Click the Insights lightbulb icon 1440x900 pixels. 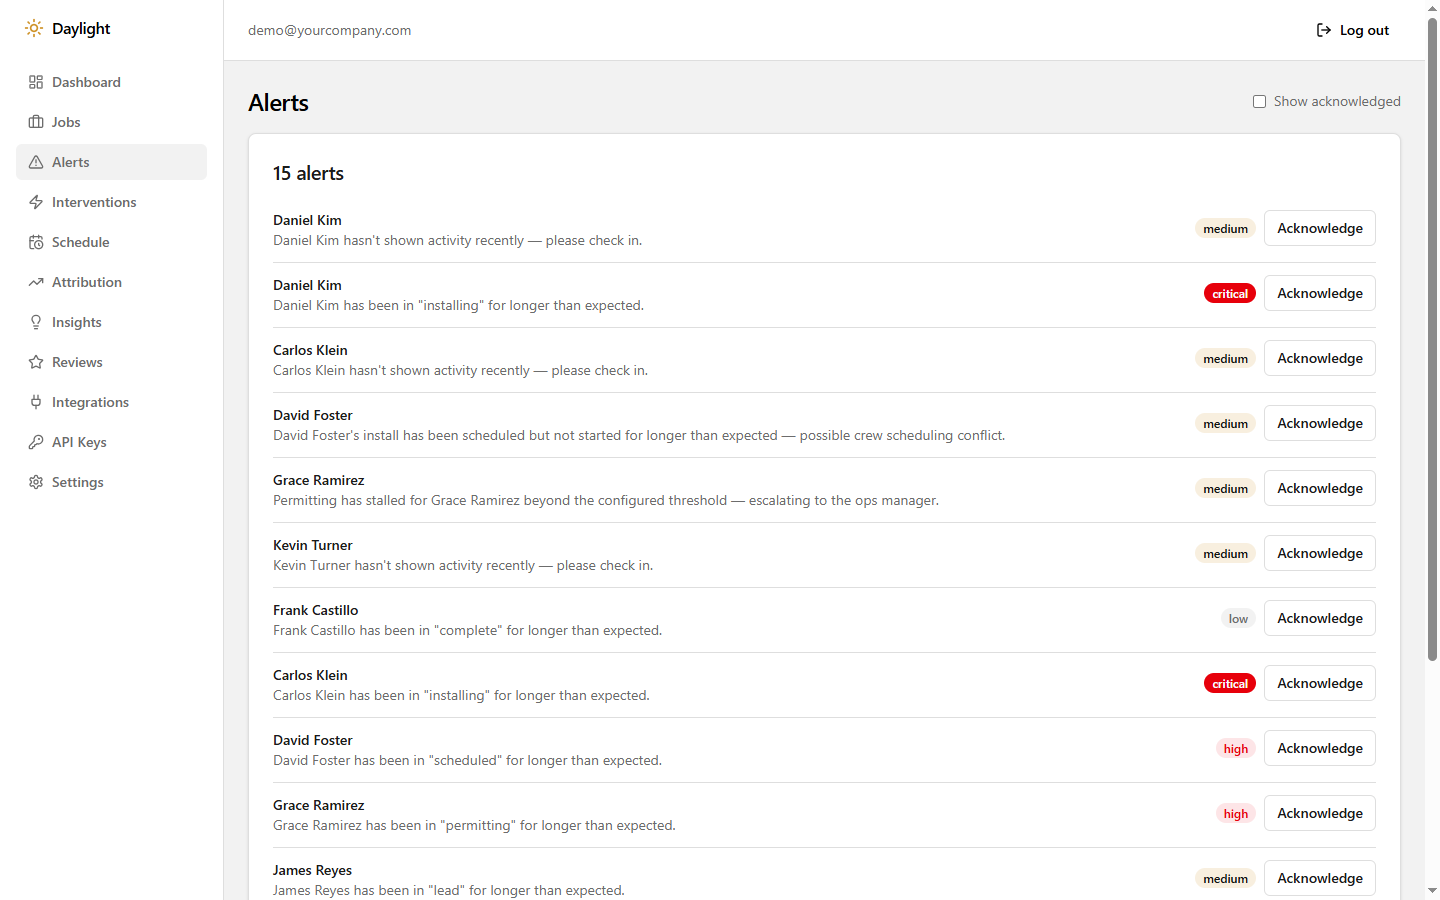coord(36,322)
